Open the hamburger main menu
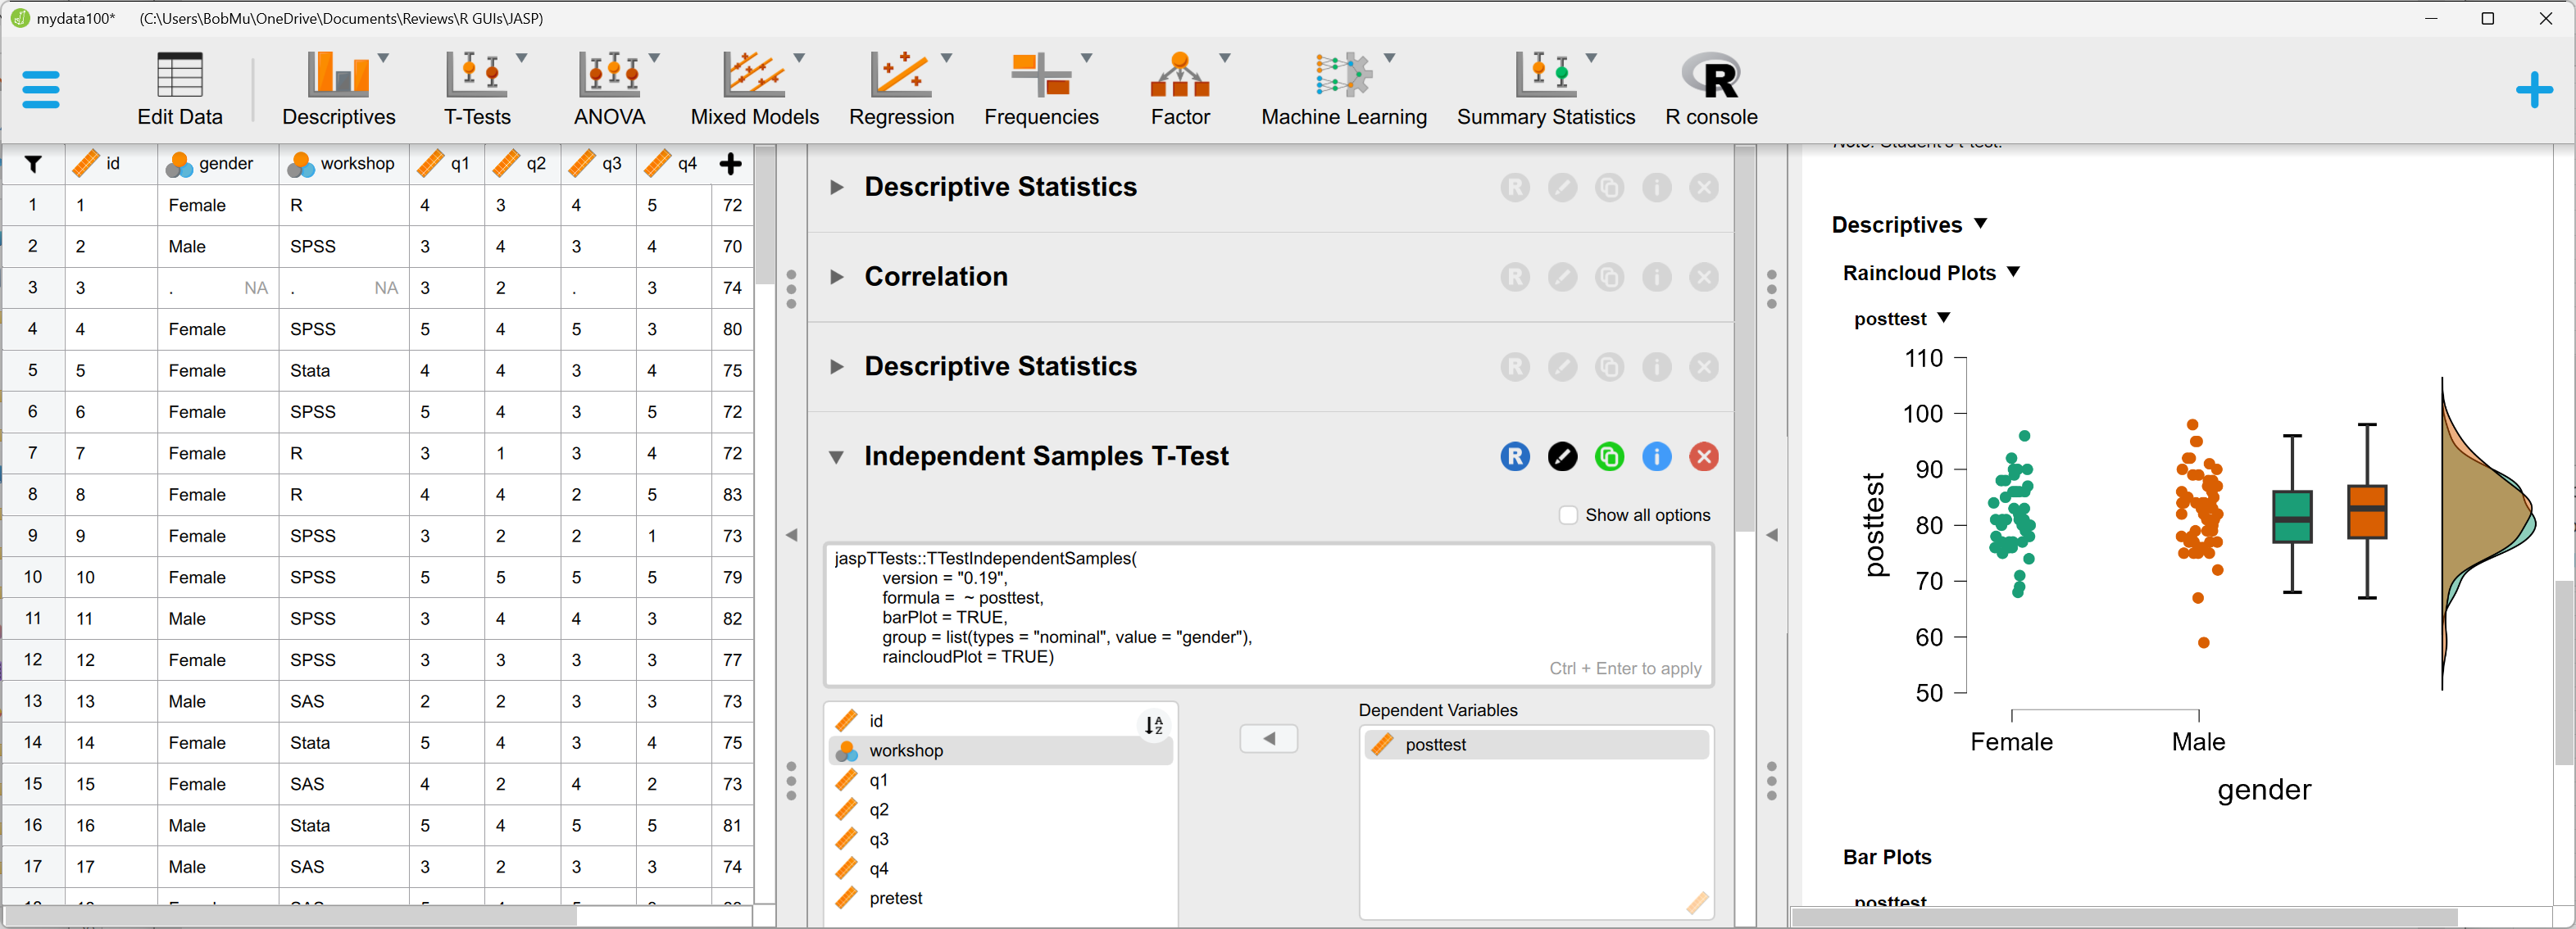Viewport: 2576px width, 929px height. 41,88
